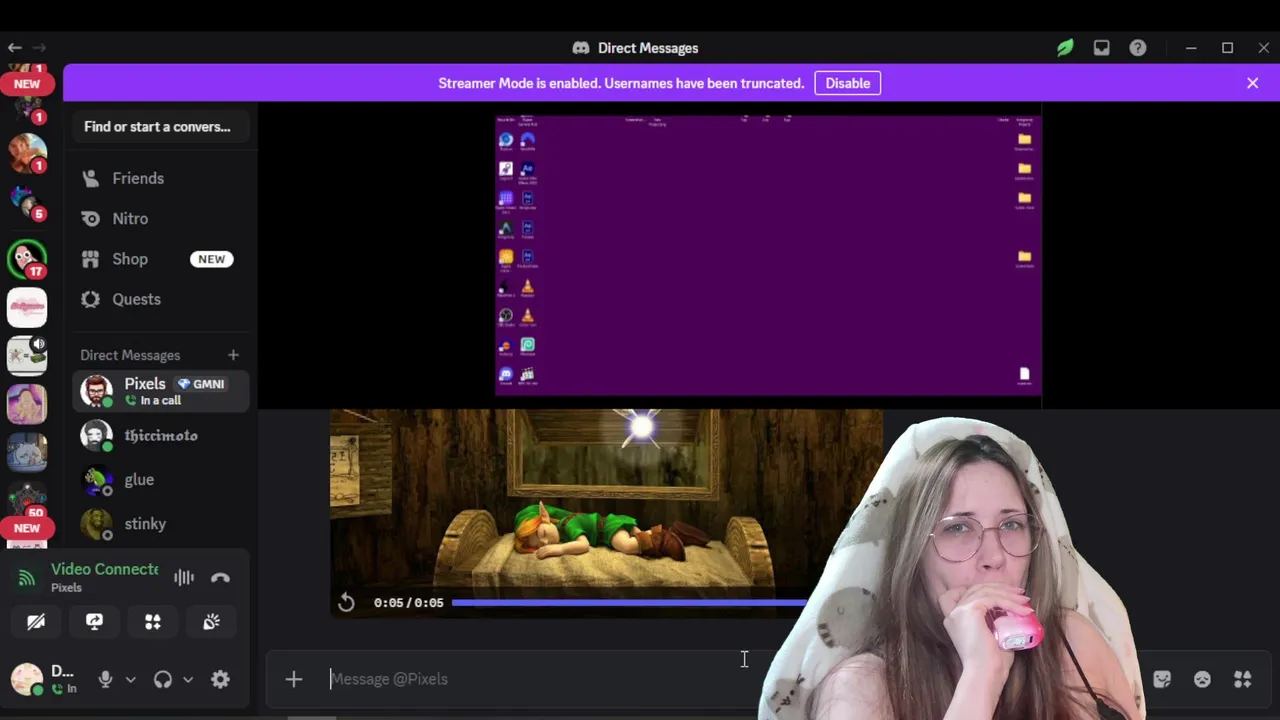Viewport: 1280px width, 720px height.
Task: Click the shared desktop screen stream
Action: [768, 256]
